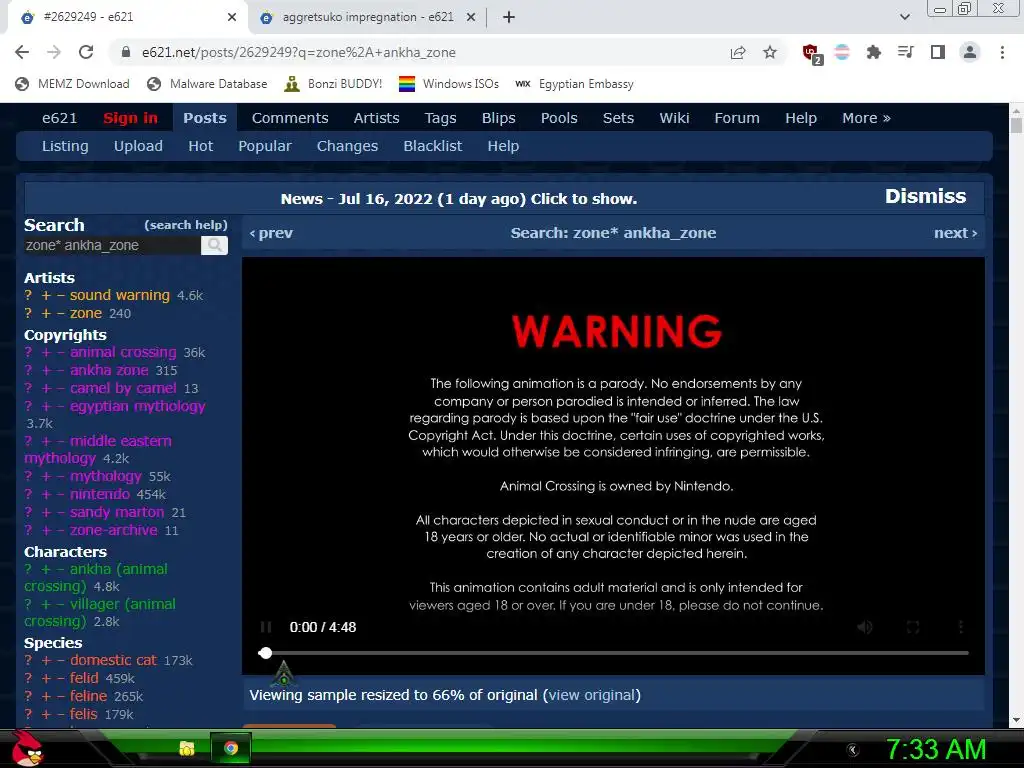Viewport: 1024px width, 768px height.
Task: Open the Extensions puzzle-piece menu
Action: 874,52
